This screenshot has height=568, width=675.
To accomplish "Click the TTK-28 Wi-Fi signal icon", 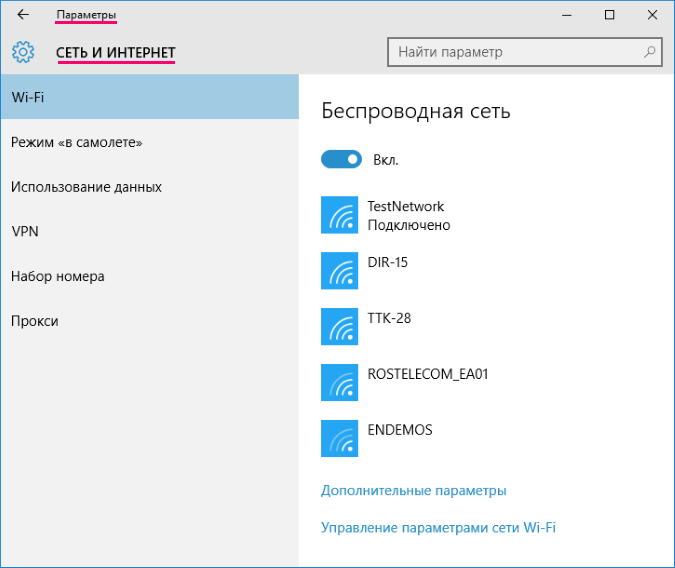I will pyautogui.click(x=340, y=327).
